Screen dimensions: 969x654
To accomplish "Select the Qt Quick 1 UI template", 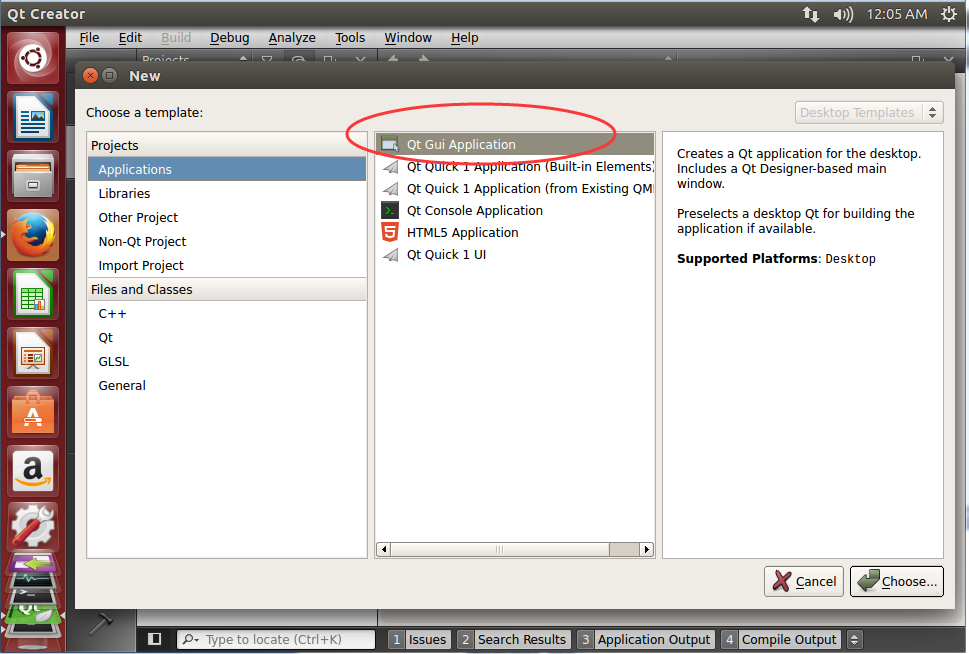I will [x=515, y=255].
